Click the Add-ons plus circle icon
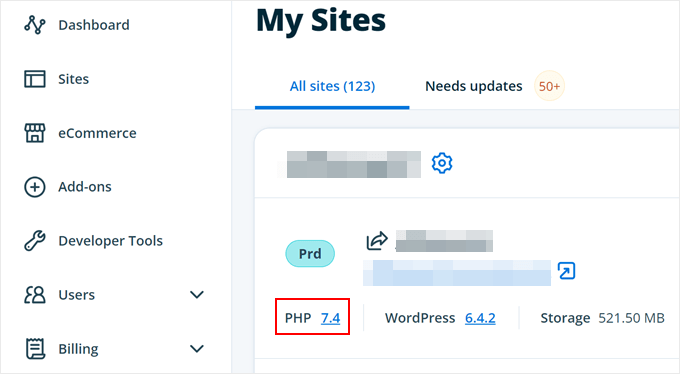The image size is (680, 374). [35, 187]
